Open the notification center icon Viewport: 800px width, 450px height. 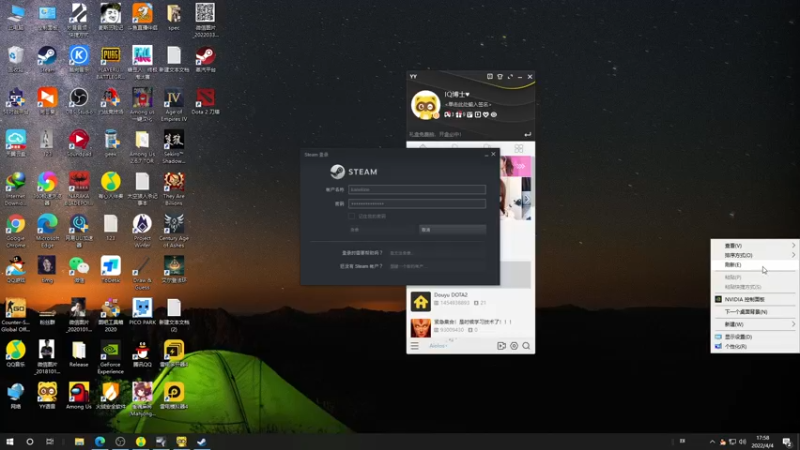787,442
